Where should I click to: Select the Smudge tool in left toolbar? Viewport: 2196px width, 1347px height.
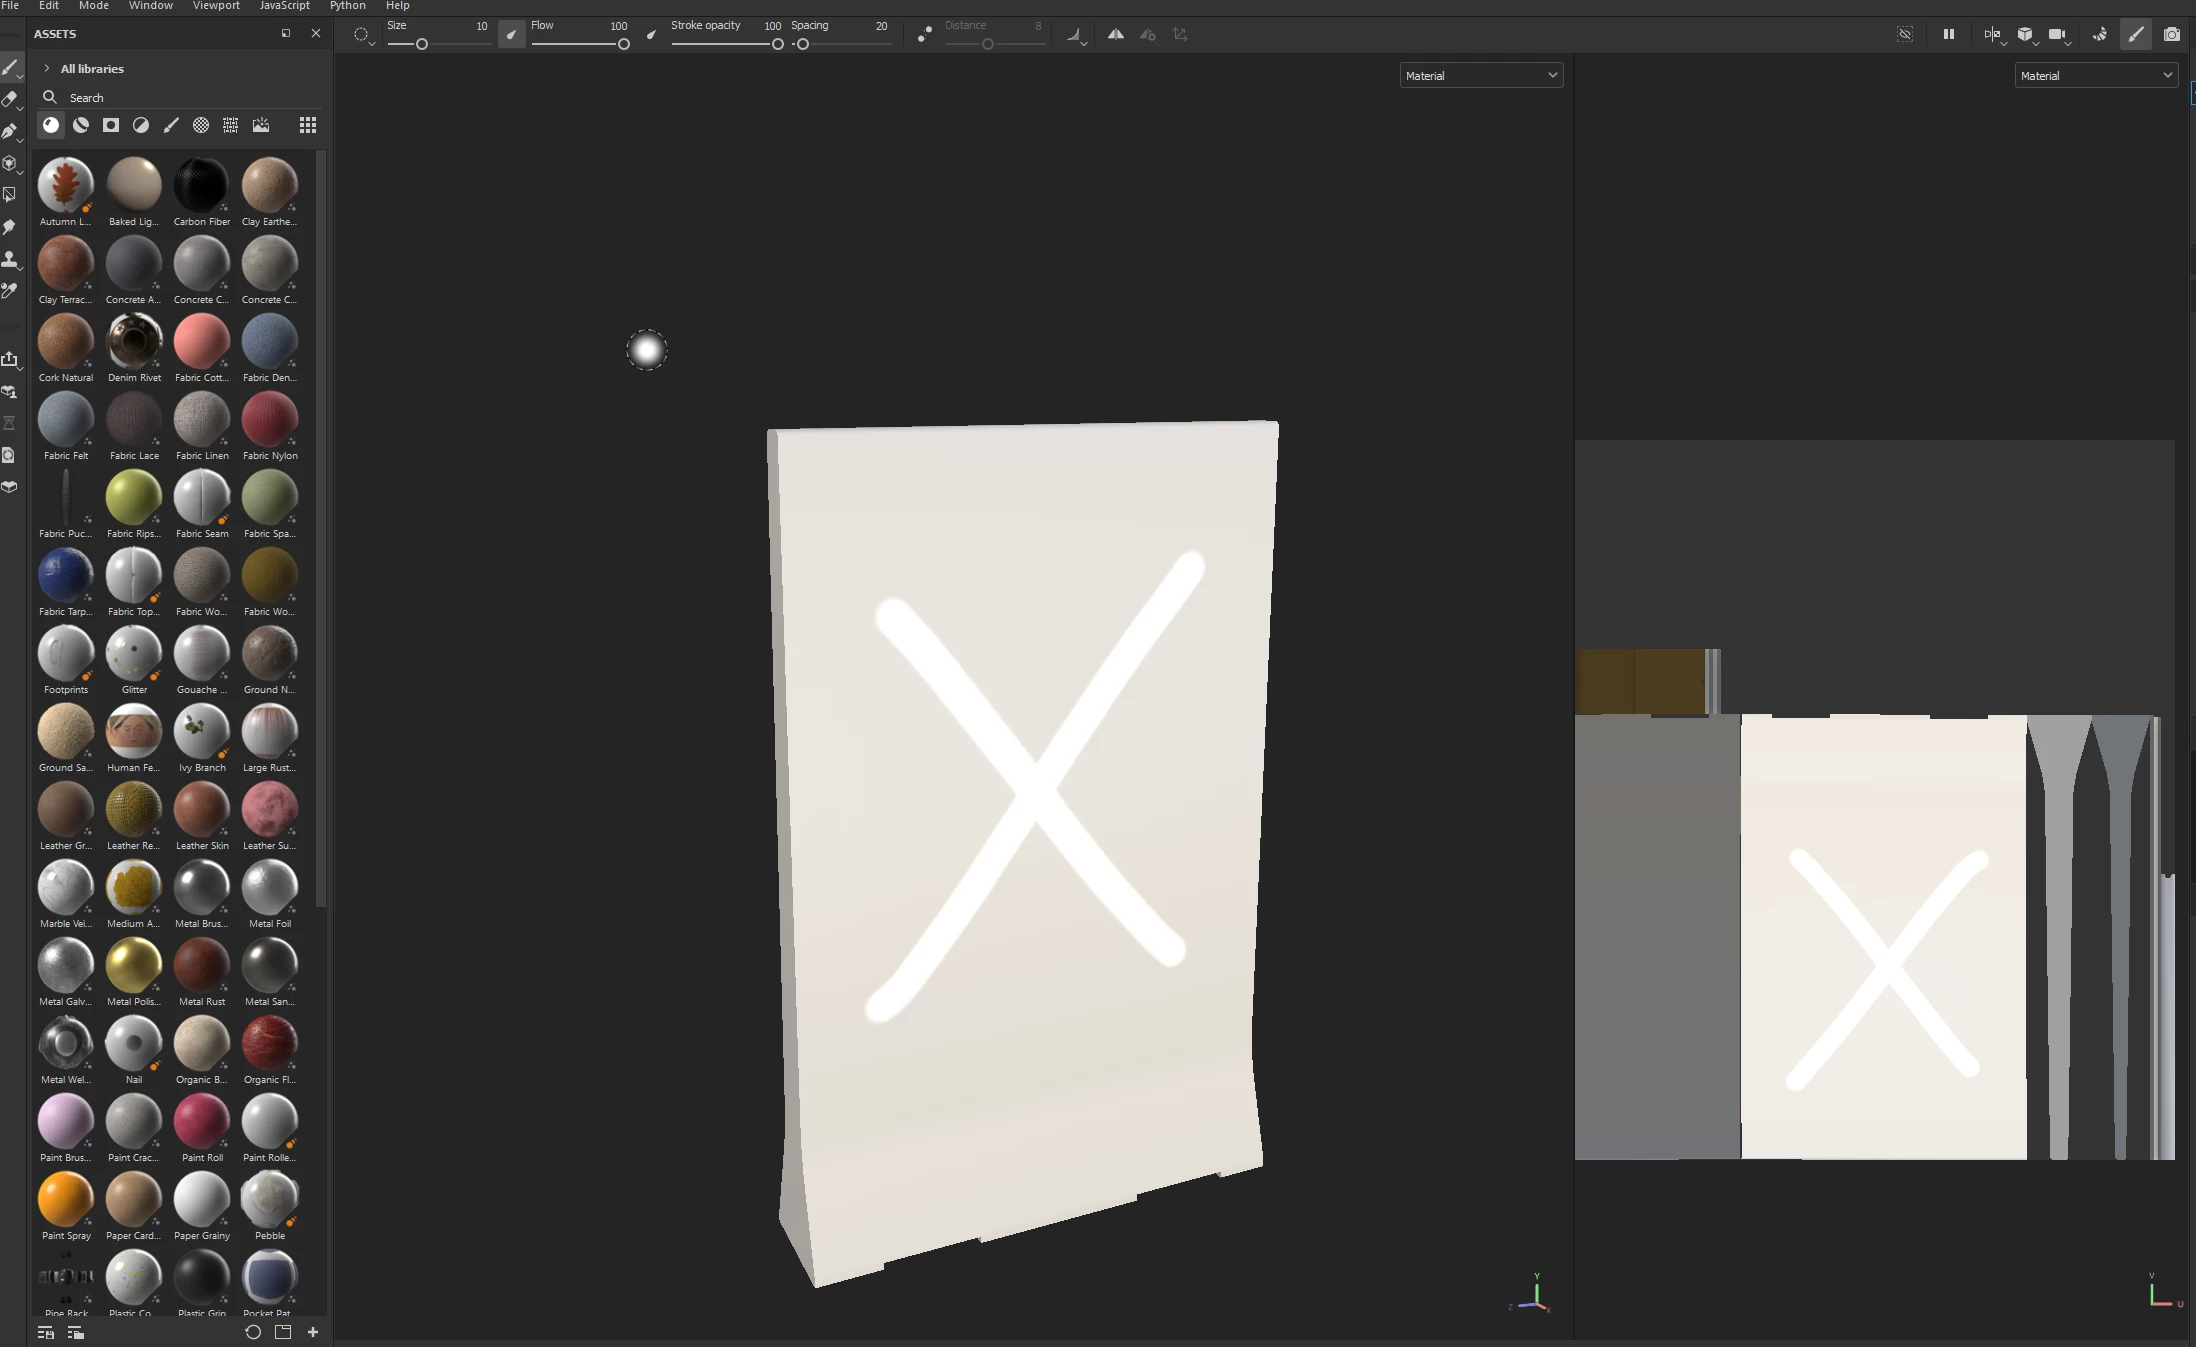[x=9, y=227]
